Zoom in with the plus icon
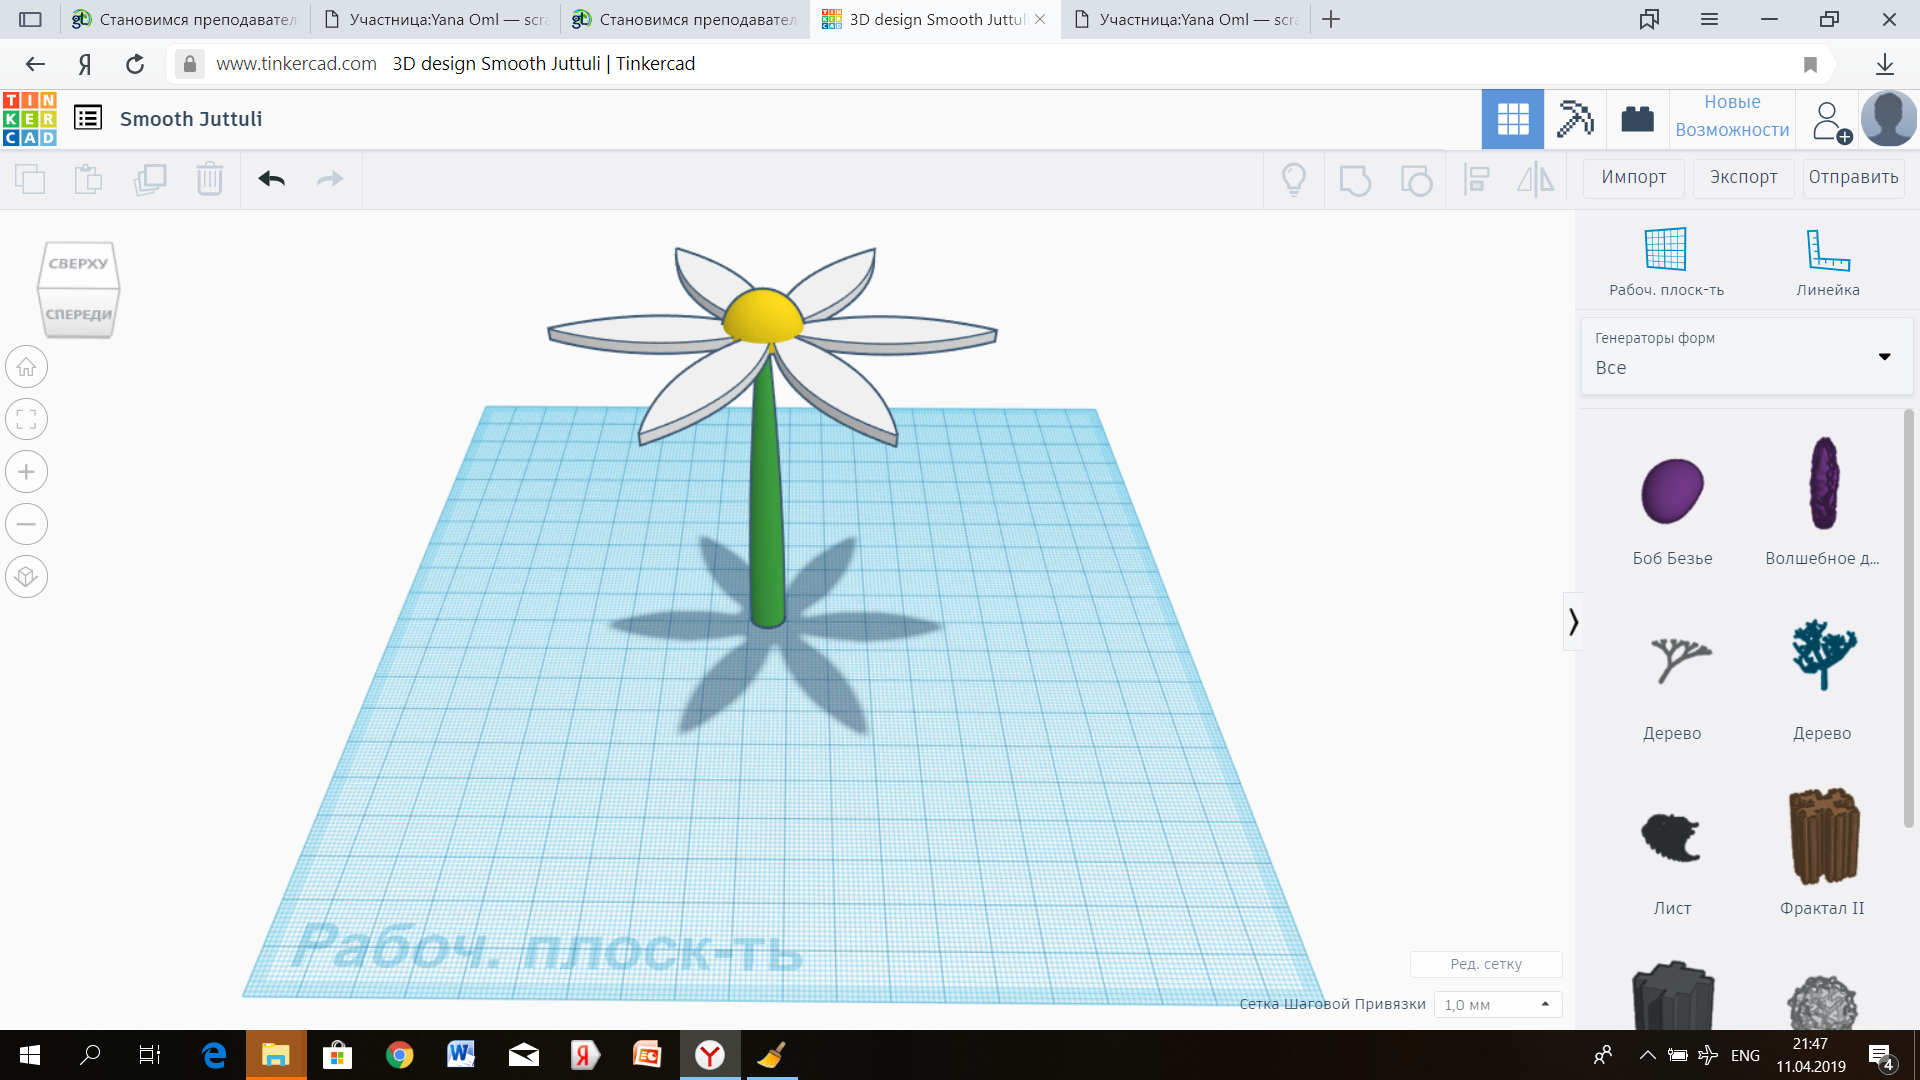Image resolution: width=1920 pixels, height=1080 pixels. (27, 472)
